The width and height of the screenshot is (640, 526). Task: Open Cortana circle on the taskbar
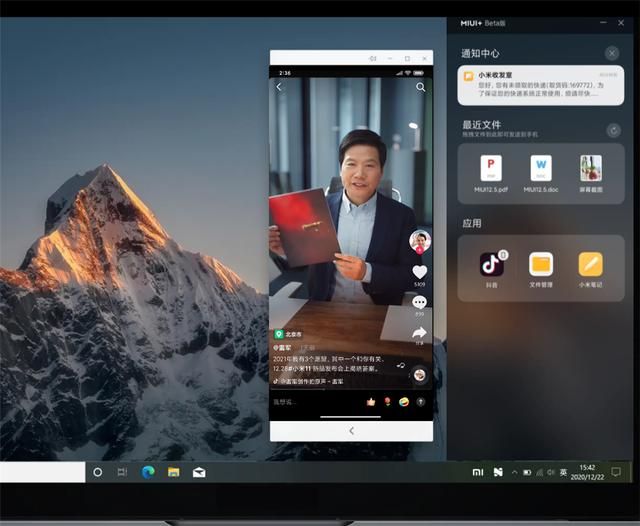click(98, 472)
